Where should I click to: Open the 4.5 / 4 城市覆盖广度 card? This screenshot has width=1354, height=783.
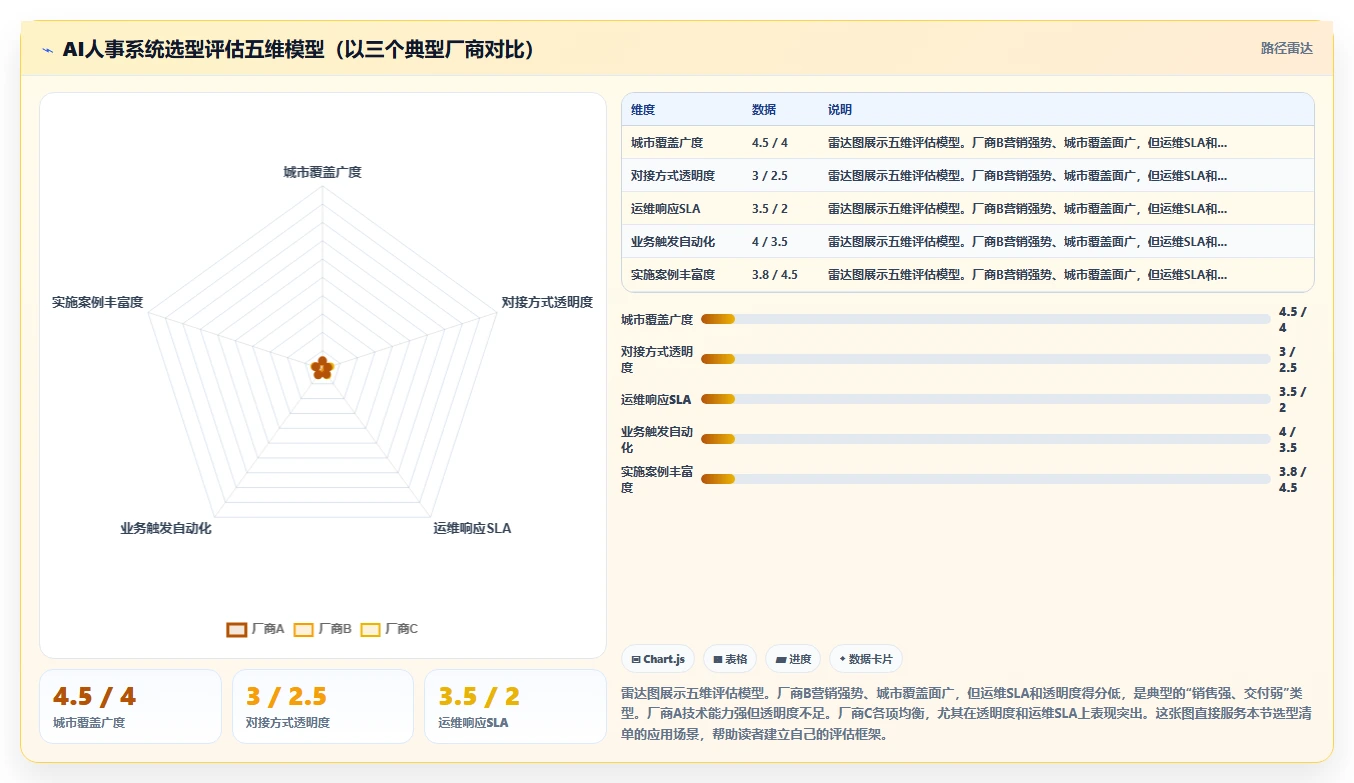point(130,706)
